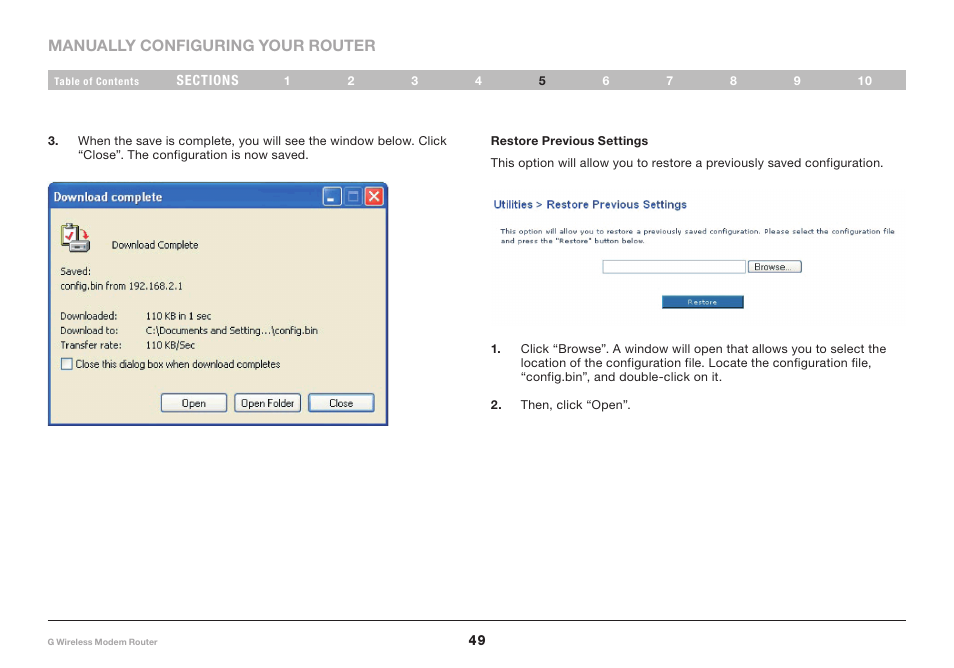Screen dimensions: 954x668
Task: Go to section 2 in navigation bar
Action: [x=350, y=81]
